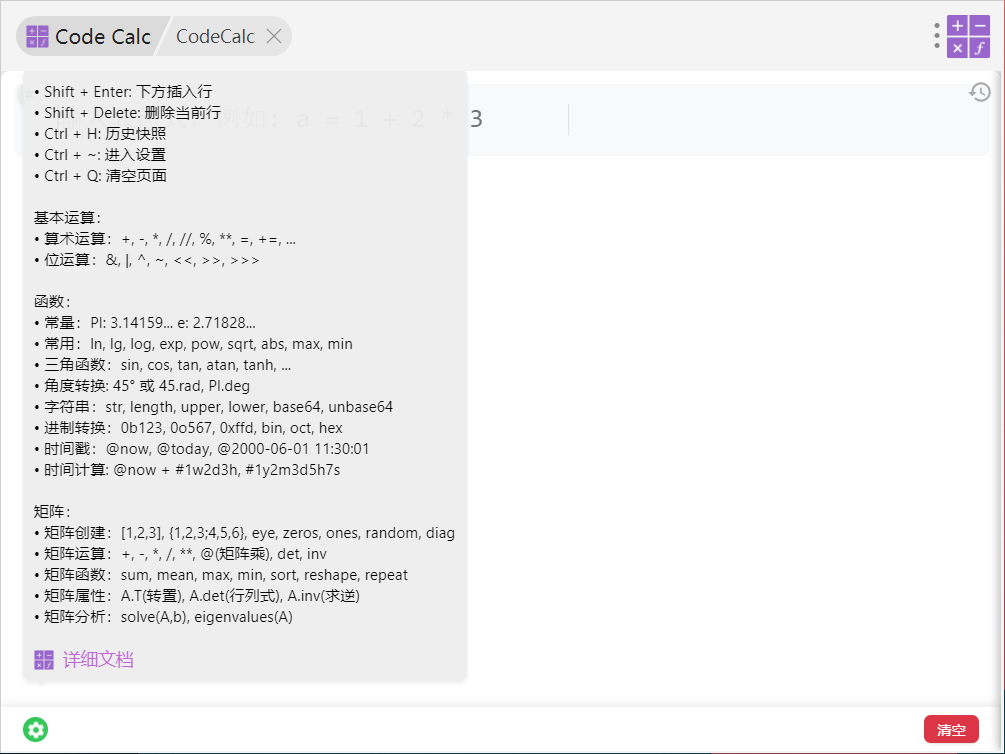Screen dimensions: 1005x754
Task: Click the 位运算 operators line
Action: pos(147,260)
